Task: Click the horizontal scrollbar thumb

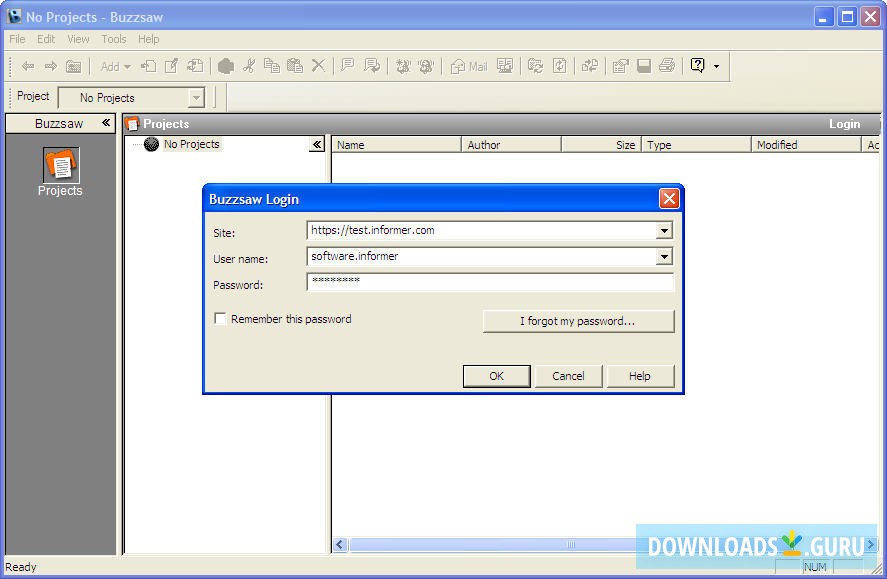Action: coord(571,545)
